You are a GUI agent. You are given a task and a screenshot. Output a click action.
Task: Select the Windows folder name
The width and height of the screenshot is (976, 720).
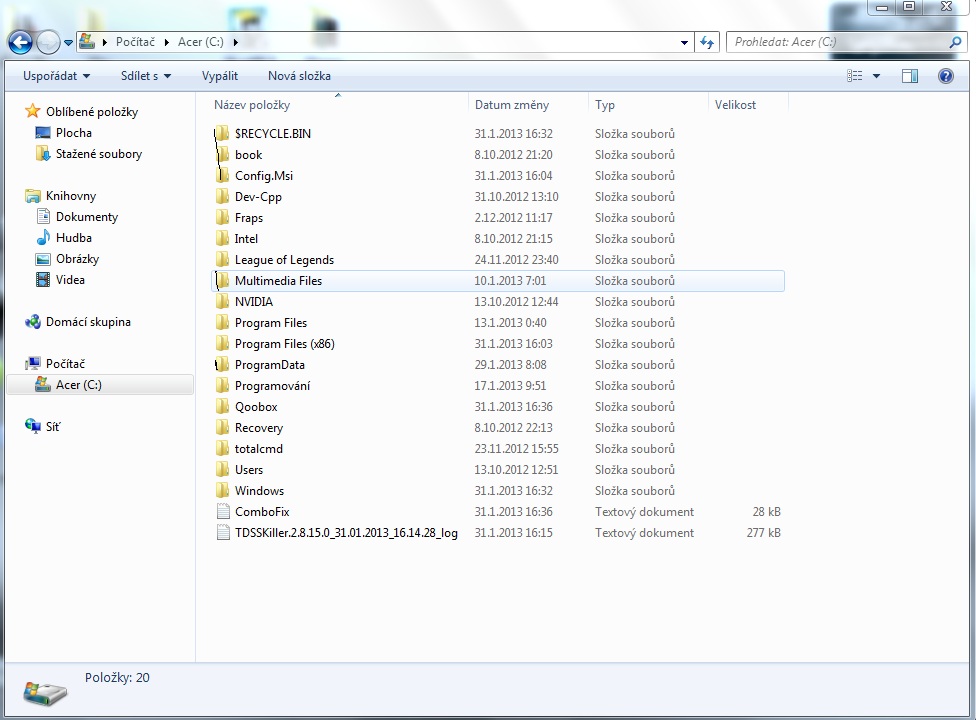(260, 491)
